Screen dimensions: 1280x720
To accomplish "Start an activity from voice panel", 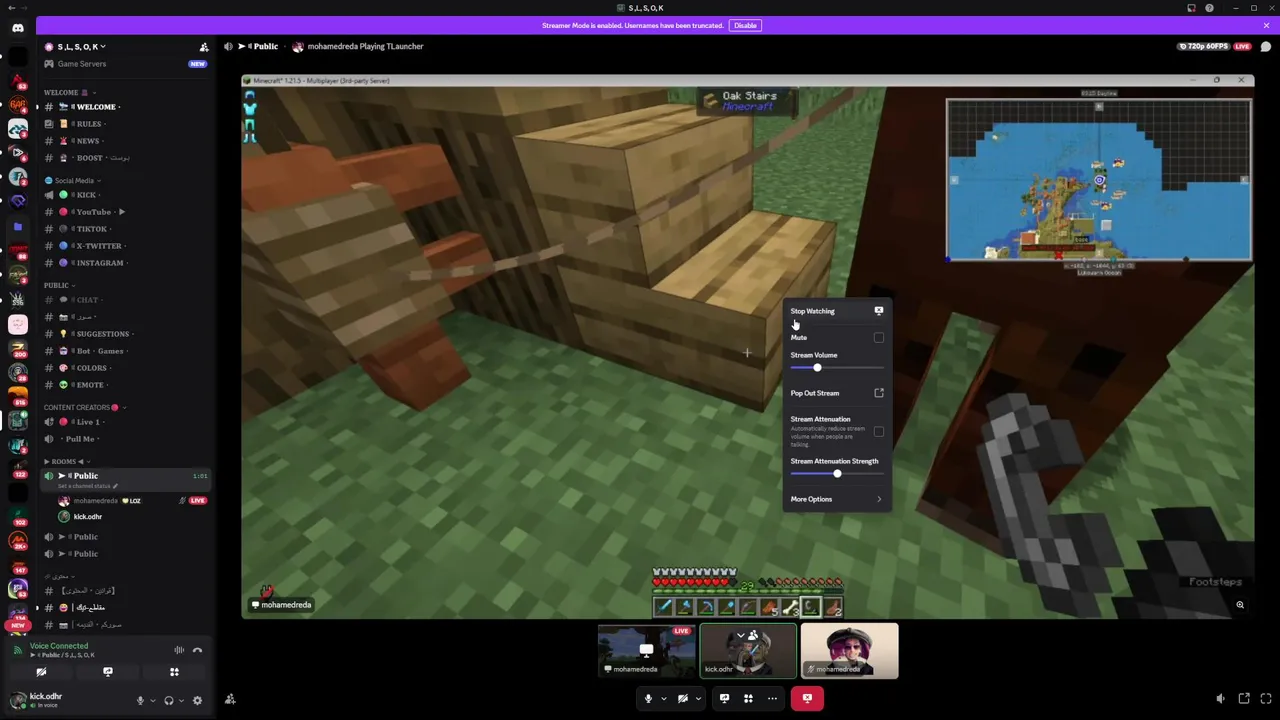I will coord(174,672).
